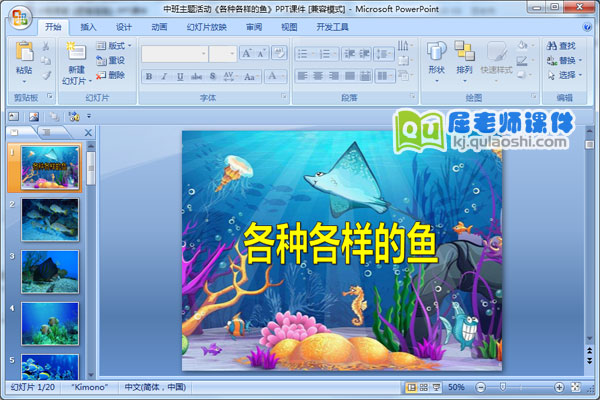Switch to the Slide Show tab

pos(207,27)
